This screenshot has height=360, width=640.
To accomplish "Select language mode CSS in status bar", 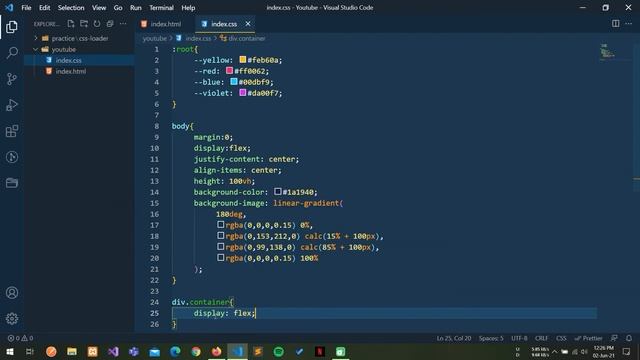I will (561, 338).
